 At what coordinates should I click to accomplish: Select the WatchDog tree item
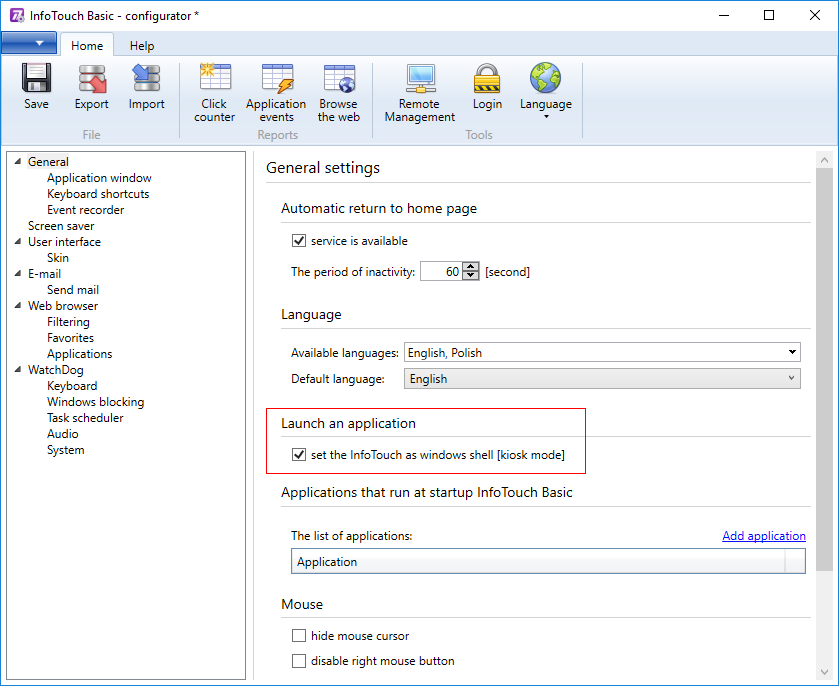pyautogui.click(x=56, y=370)
